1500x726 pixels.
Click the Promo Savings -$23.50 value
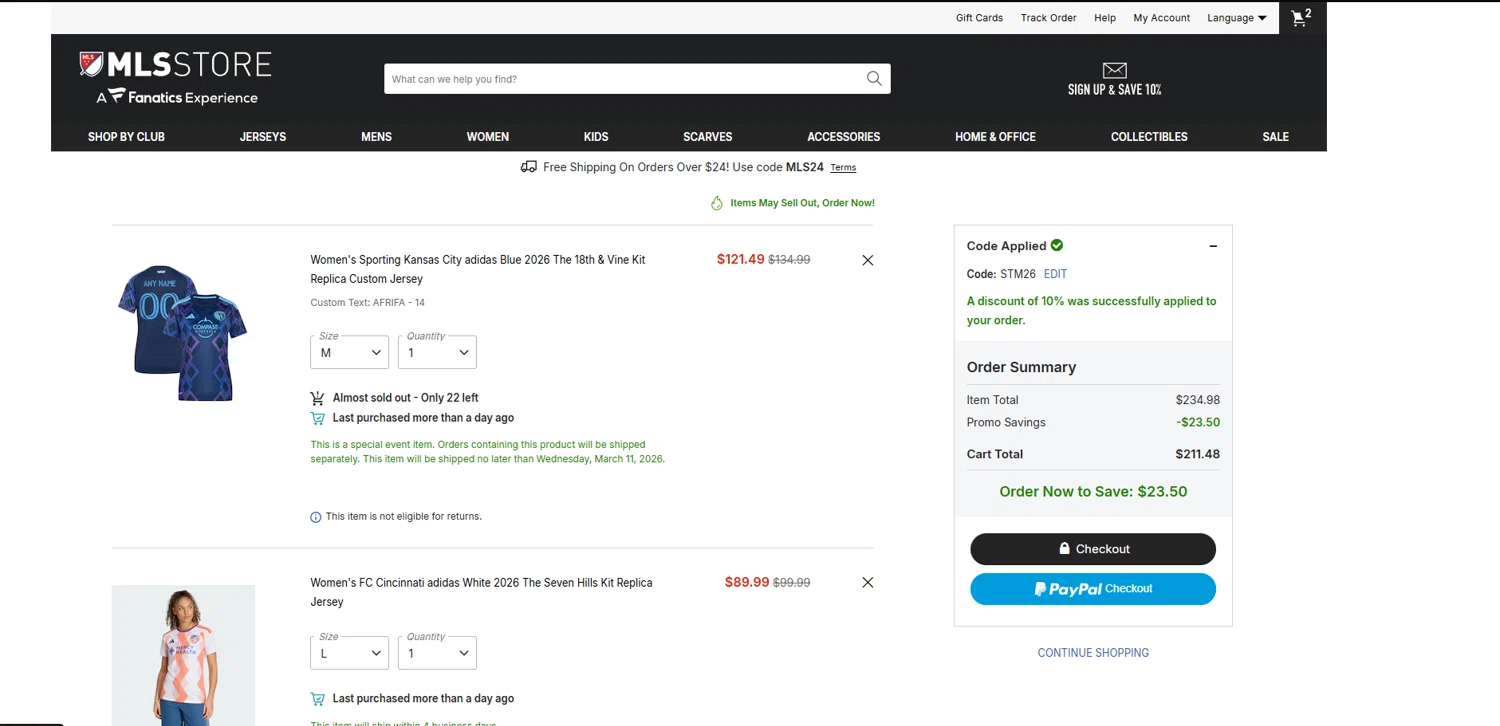click(x=1198, y=422)
